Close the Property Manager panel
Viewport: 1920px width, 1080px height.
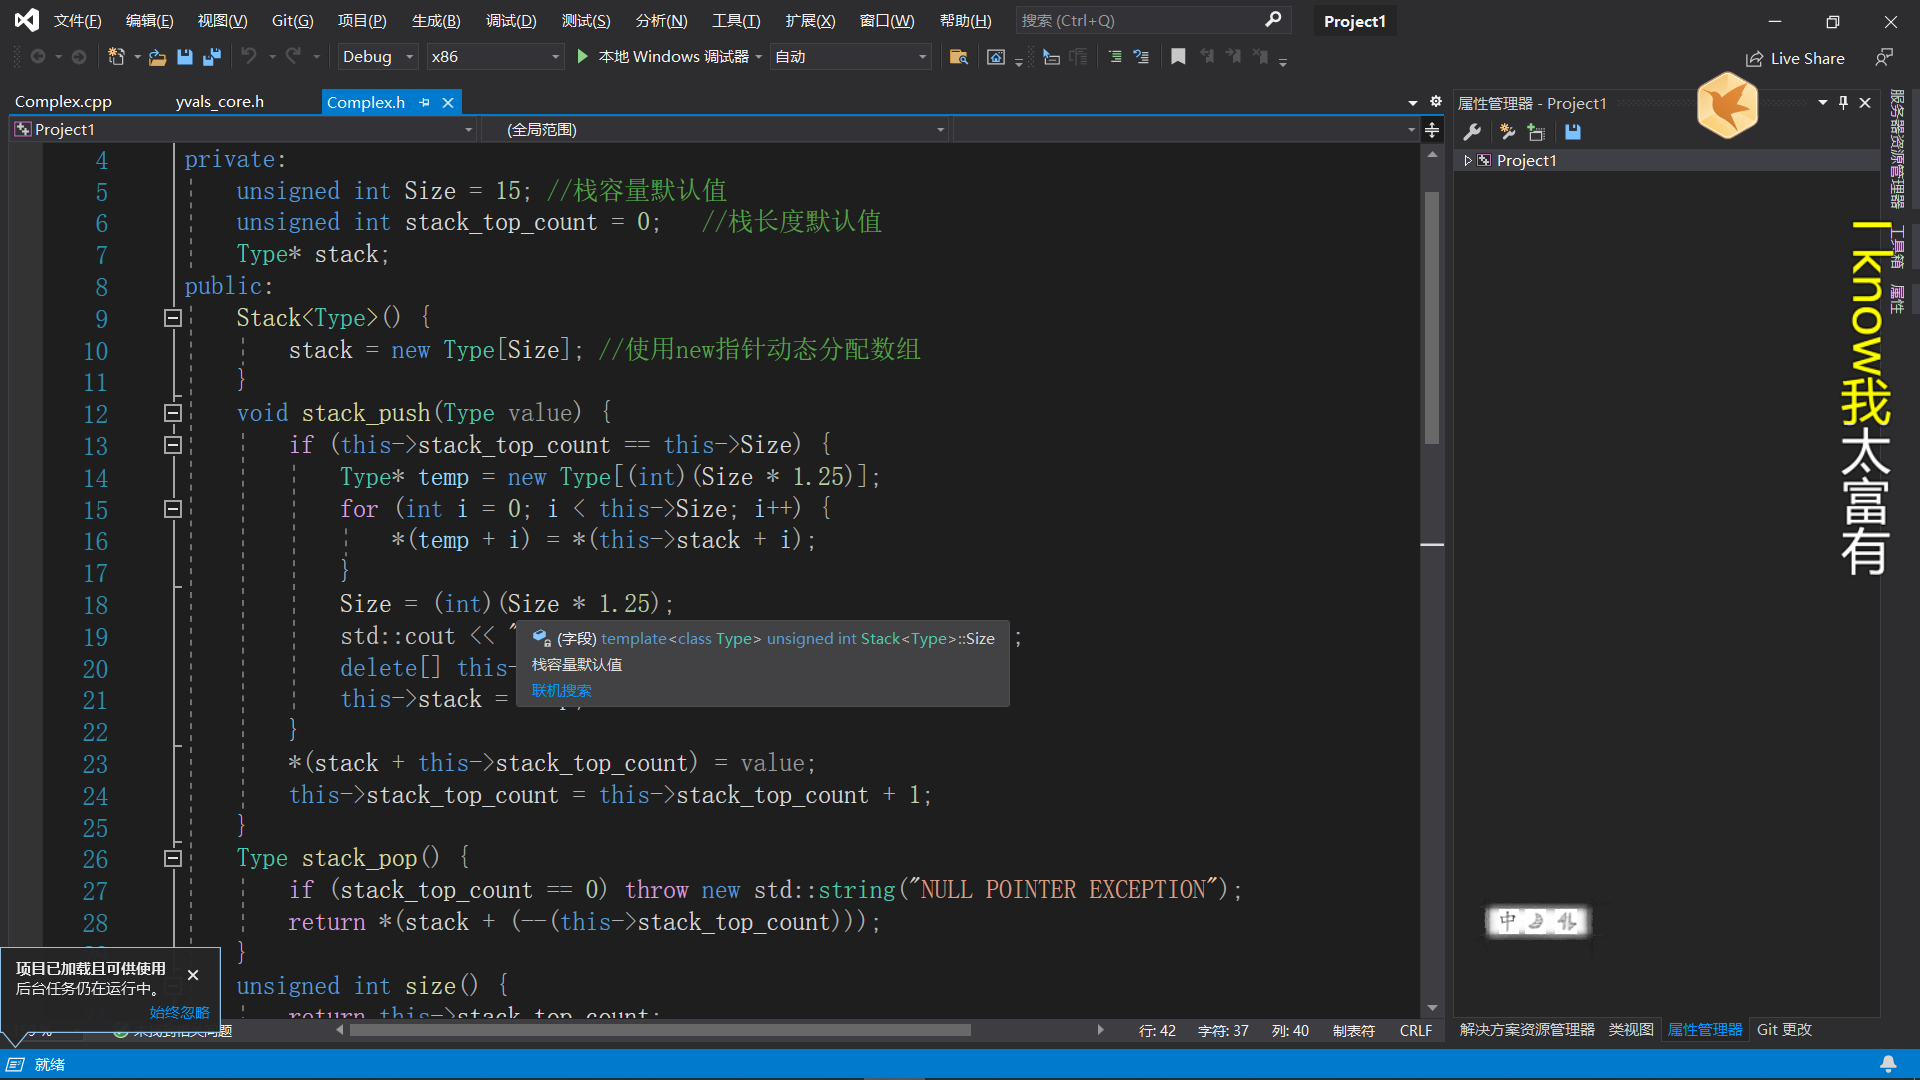(x=1865, y=102)
